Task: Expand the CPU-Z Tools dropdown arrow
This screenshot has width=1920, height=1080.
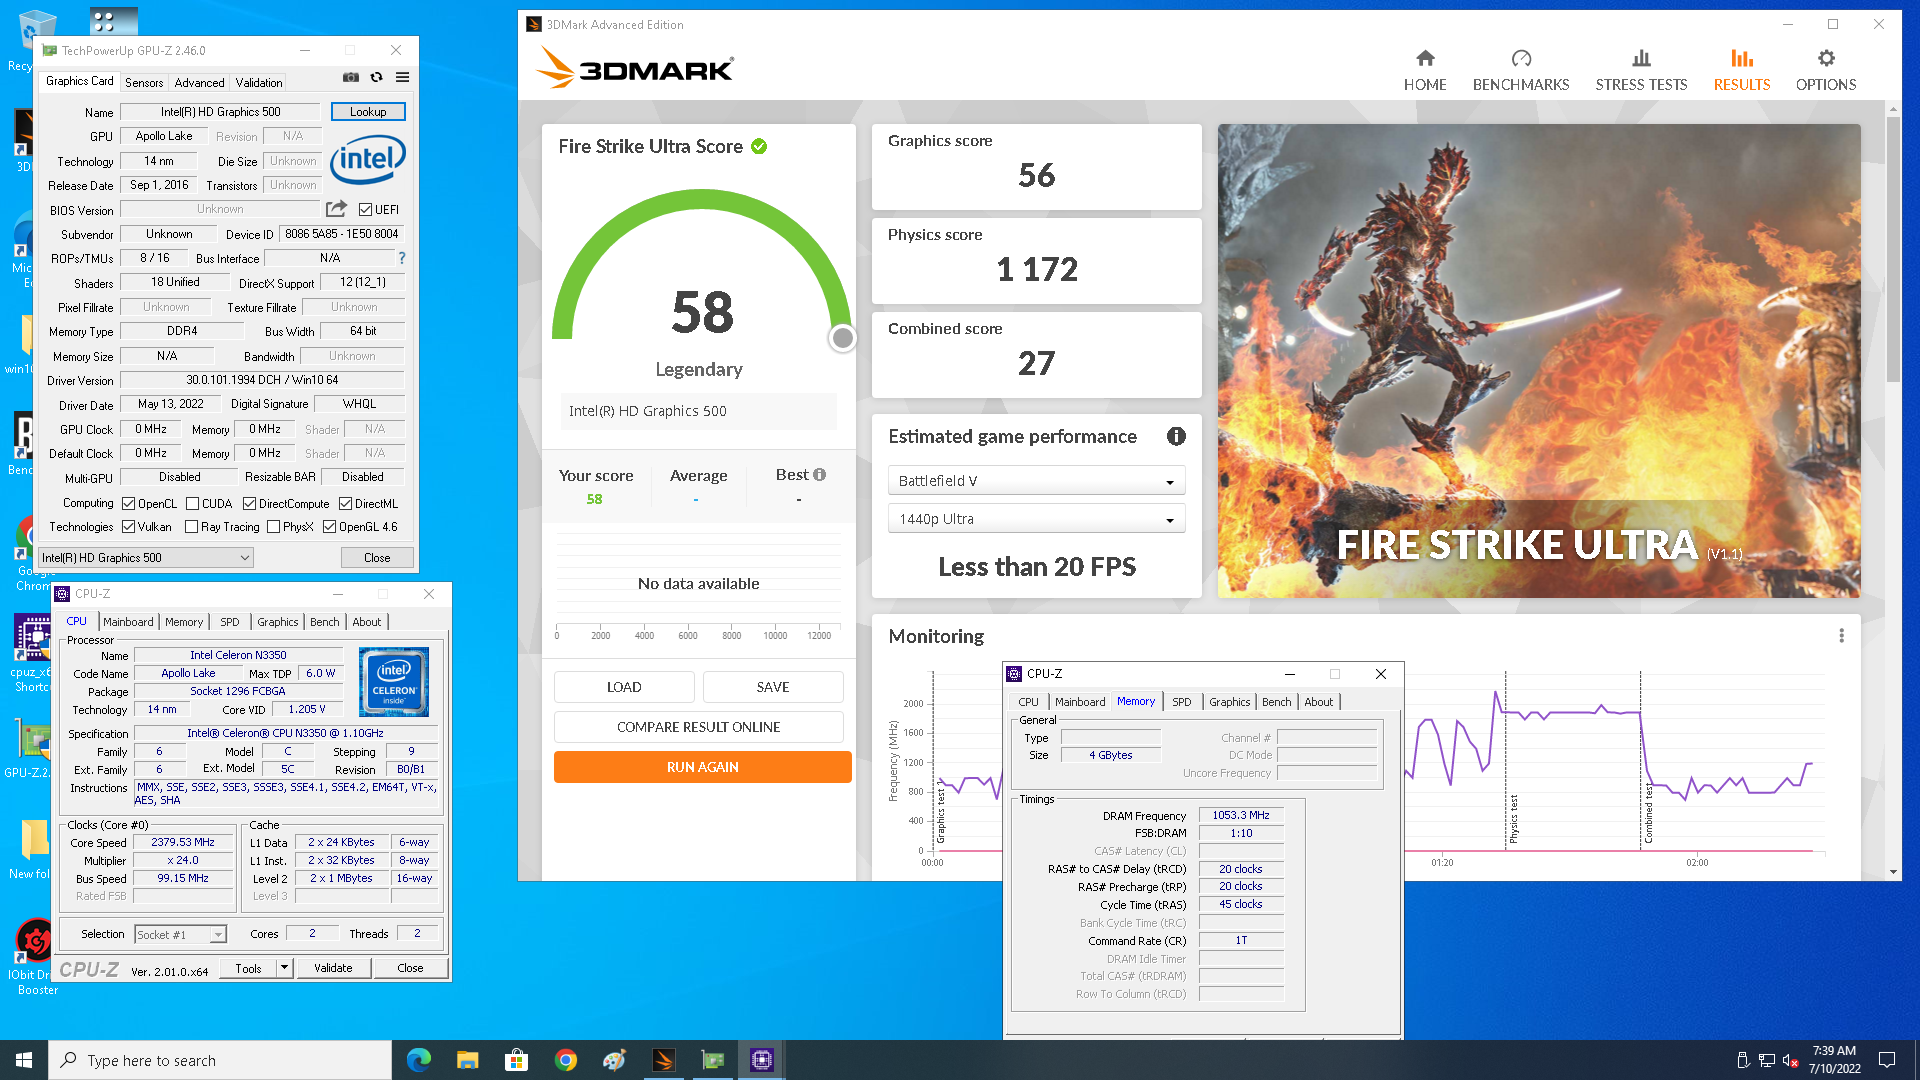Action: point(284,968)
